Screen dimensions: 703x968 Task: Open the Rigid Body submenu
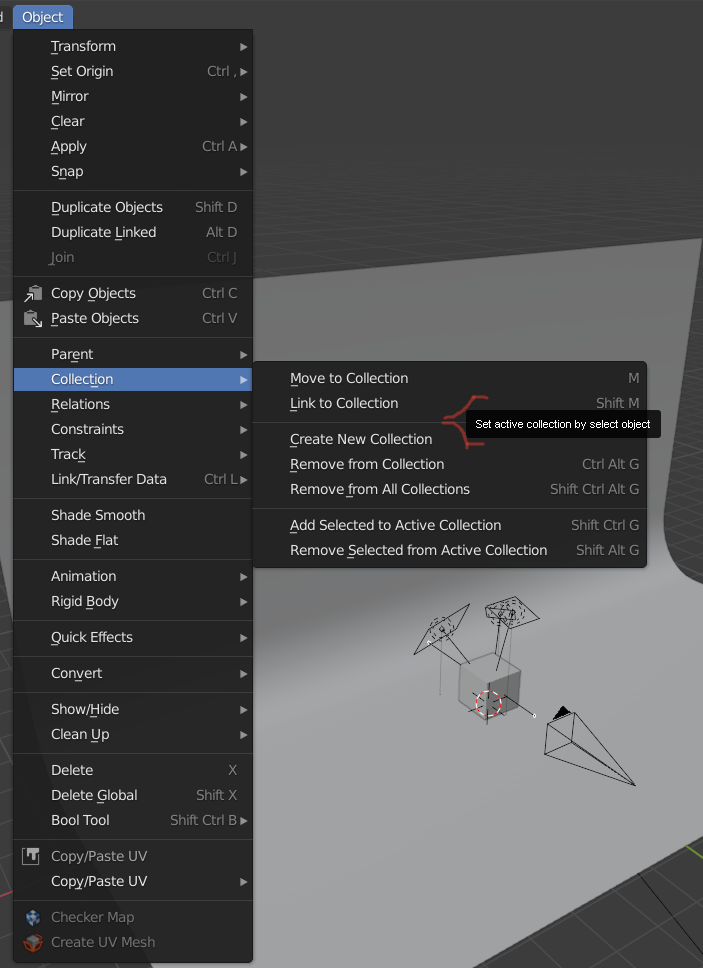click(x=133, y=601)
